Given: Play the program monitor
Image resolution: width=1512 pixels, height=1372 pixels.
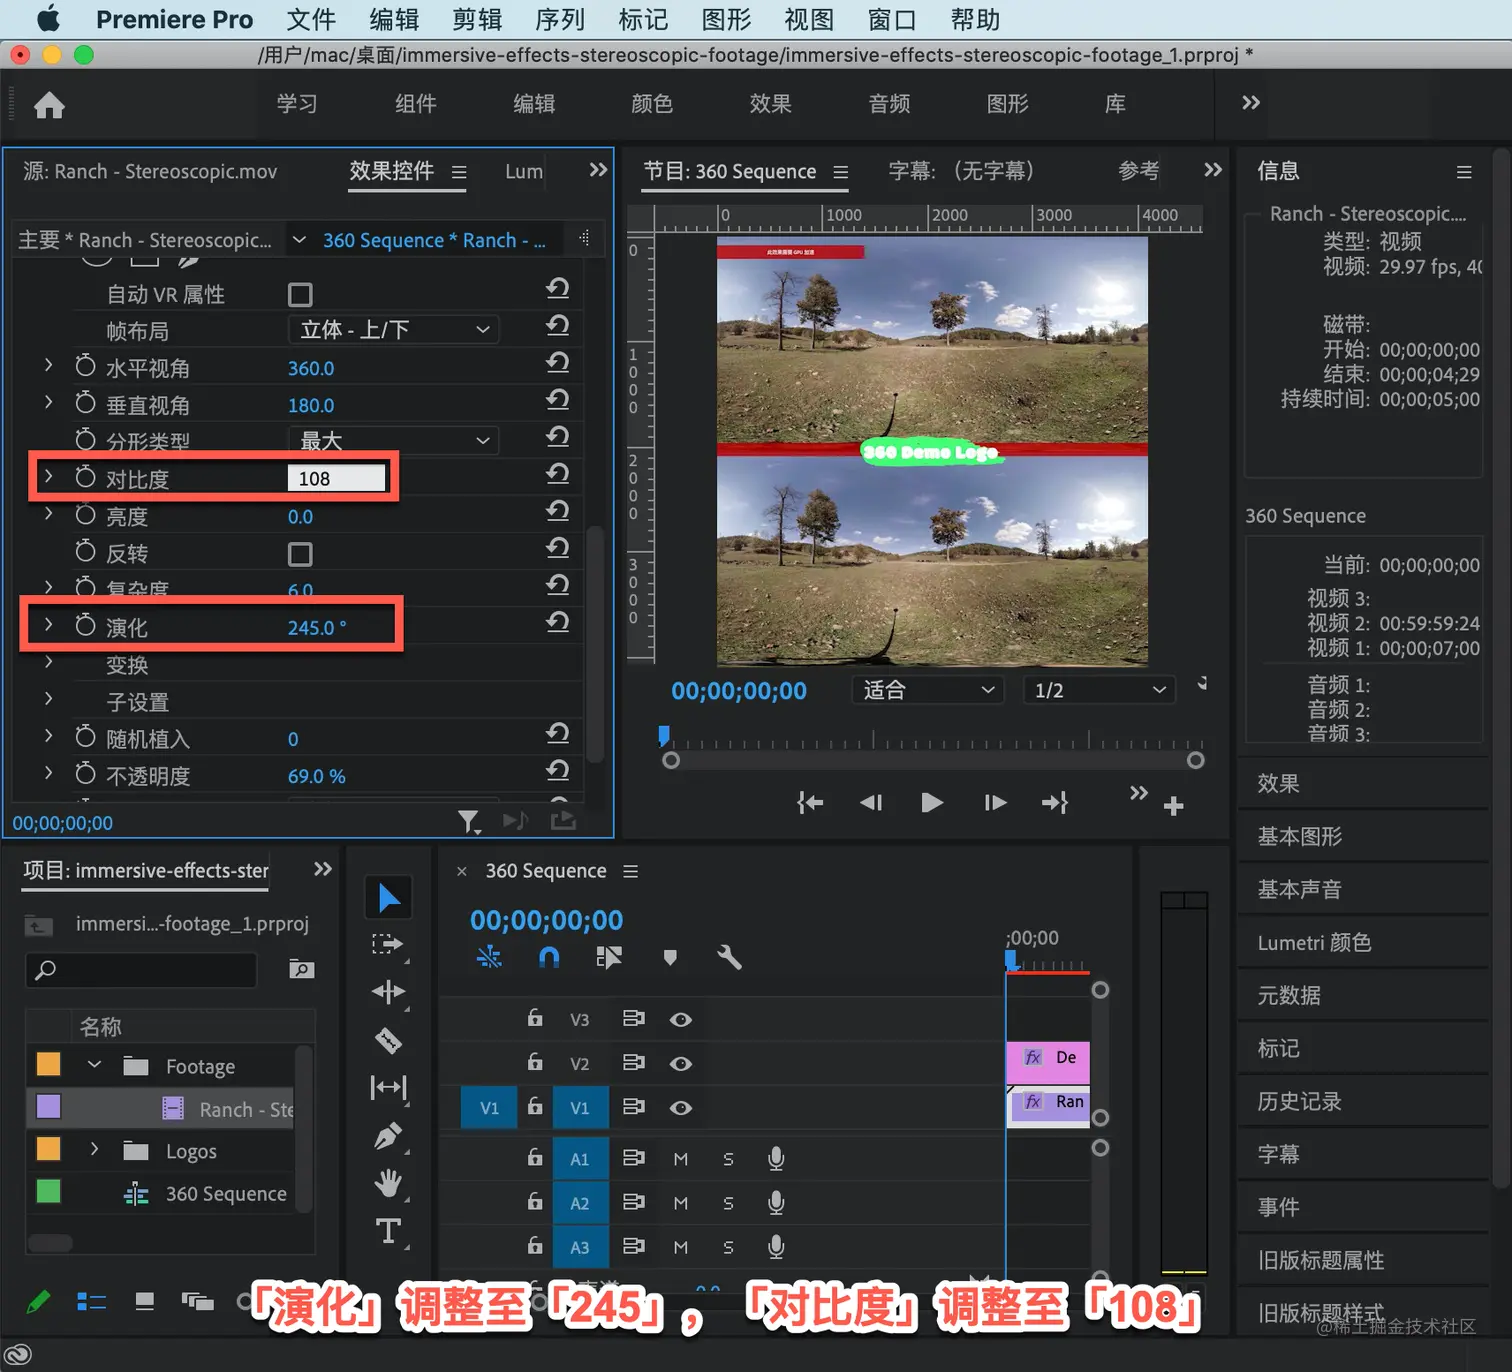Looking at the screenshot, I should (931, 803).
